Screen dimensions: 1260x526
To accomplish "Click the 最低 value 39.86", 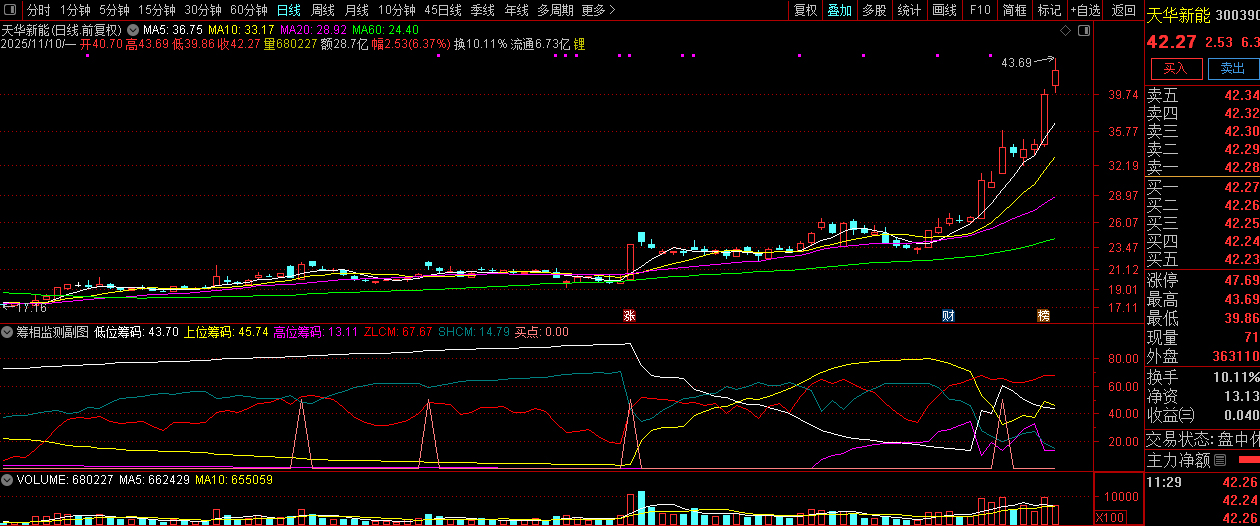I will (x=1241, y=319).
